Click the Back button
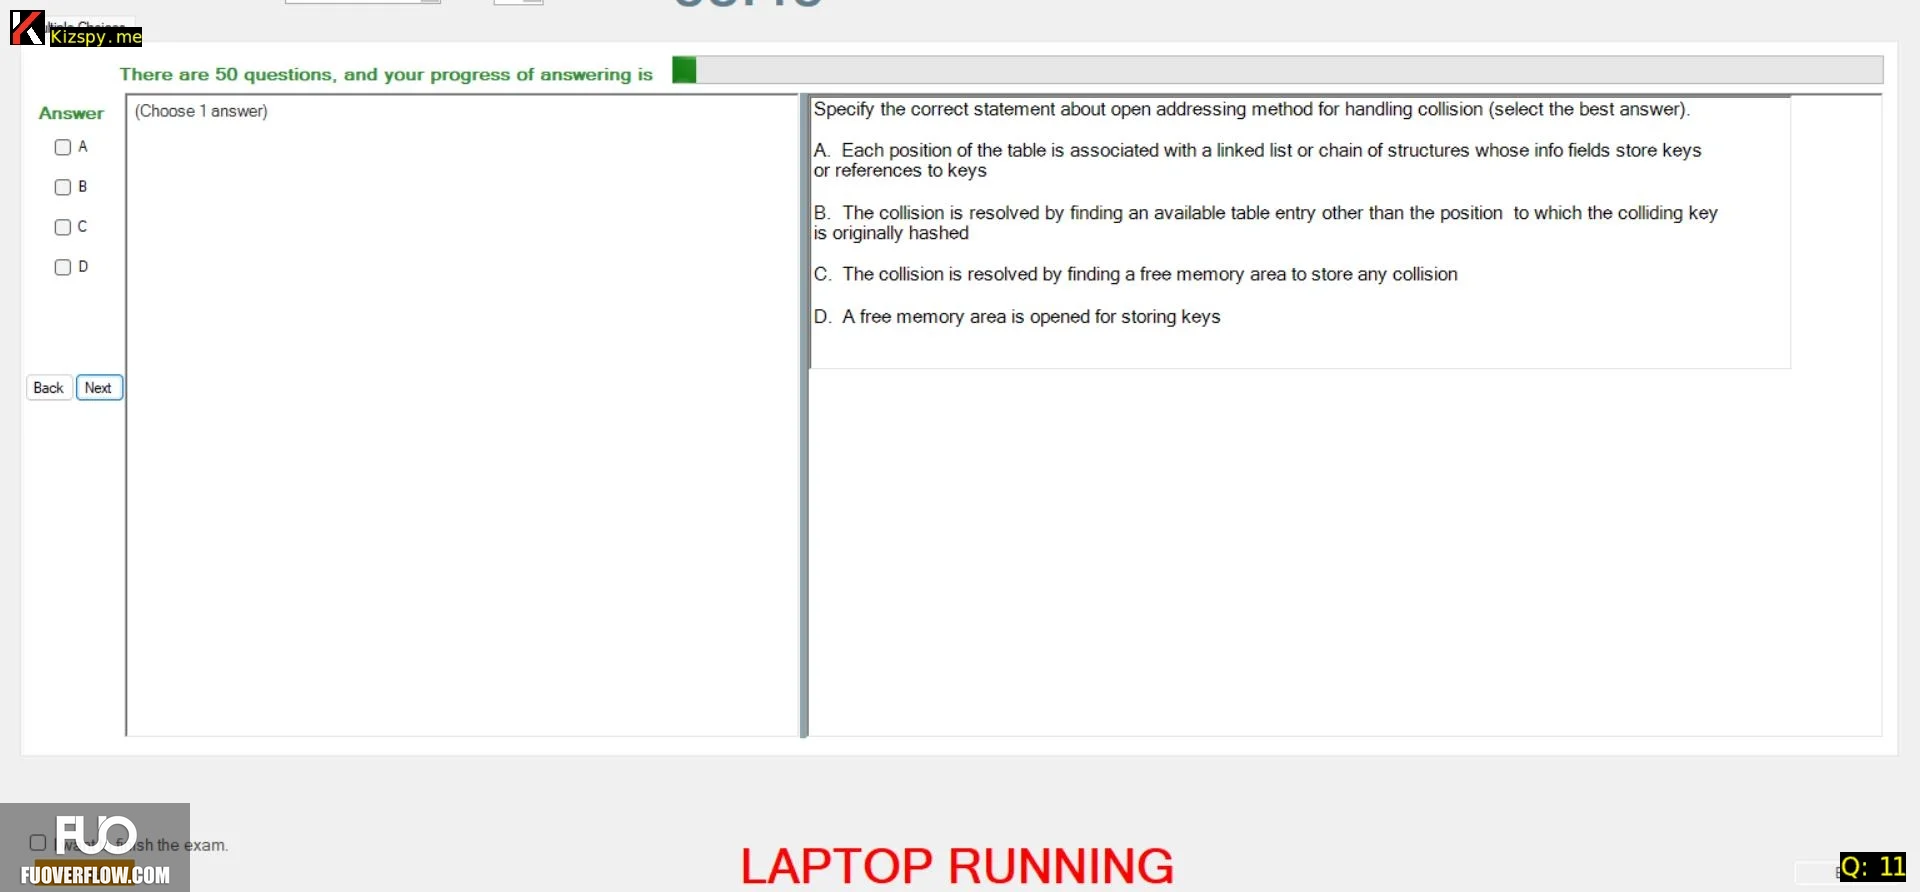 coord(49,388)
